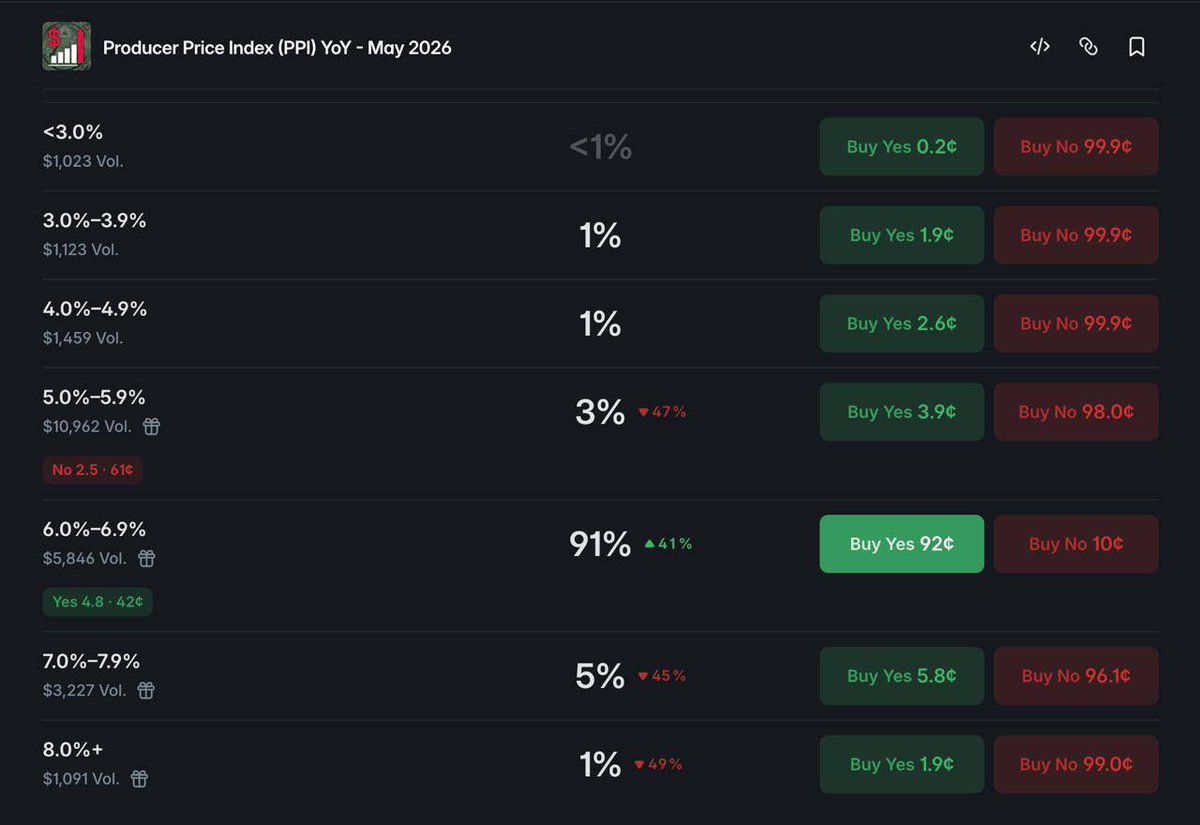
Task: Open the 'Yes 4.8 · 42¢' position tag
Action: pyautogui.click(x=97, y=602)
